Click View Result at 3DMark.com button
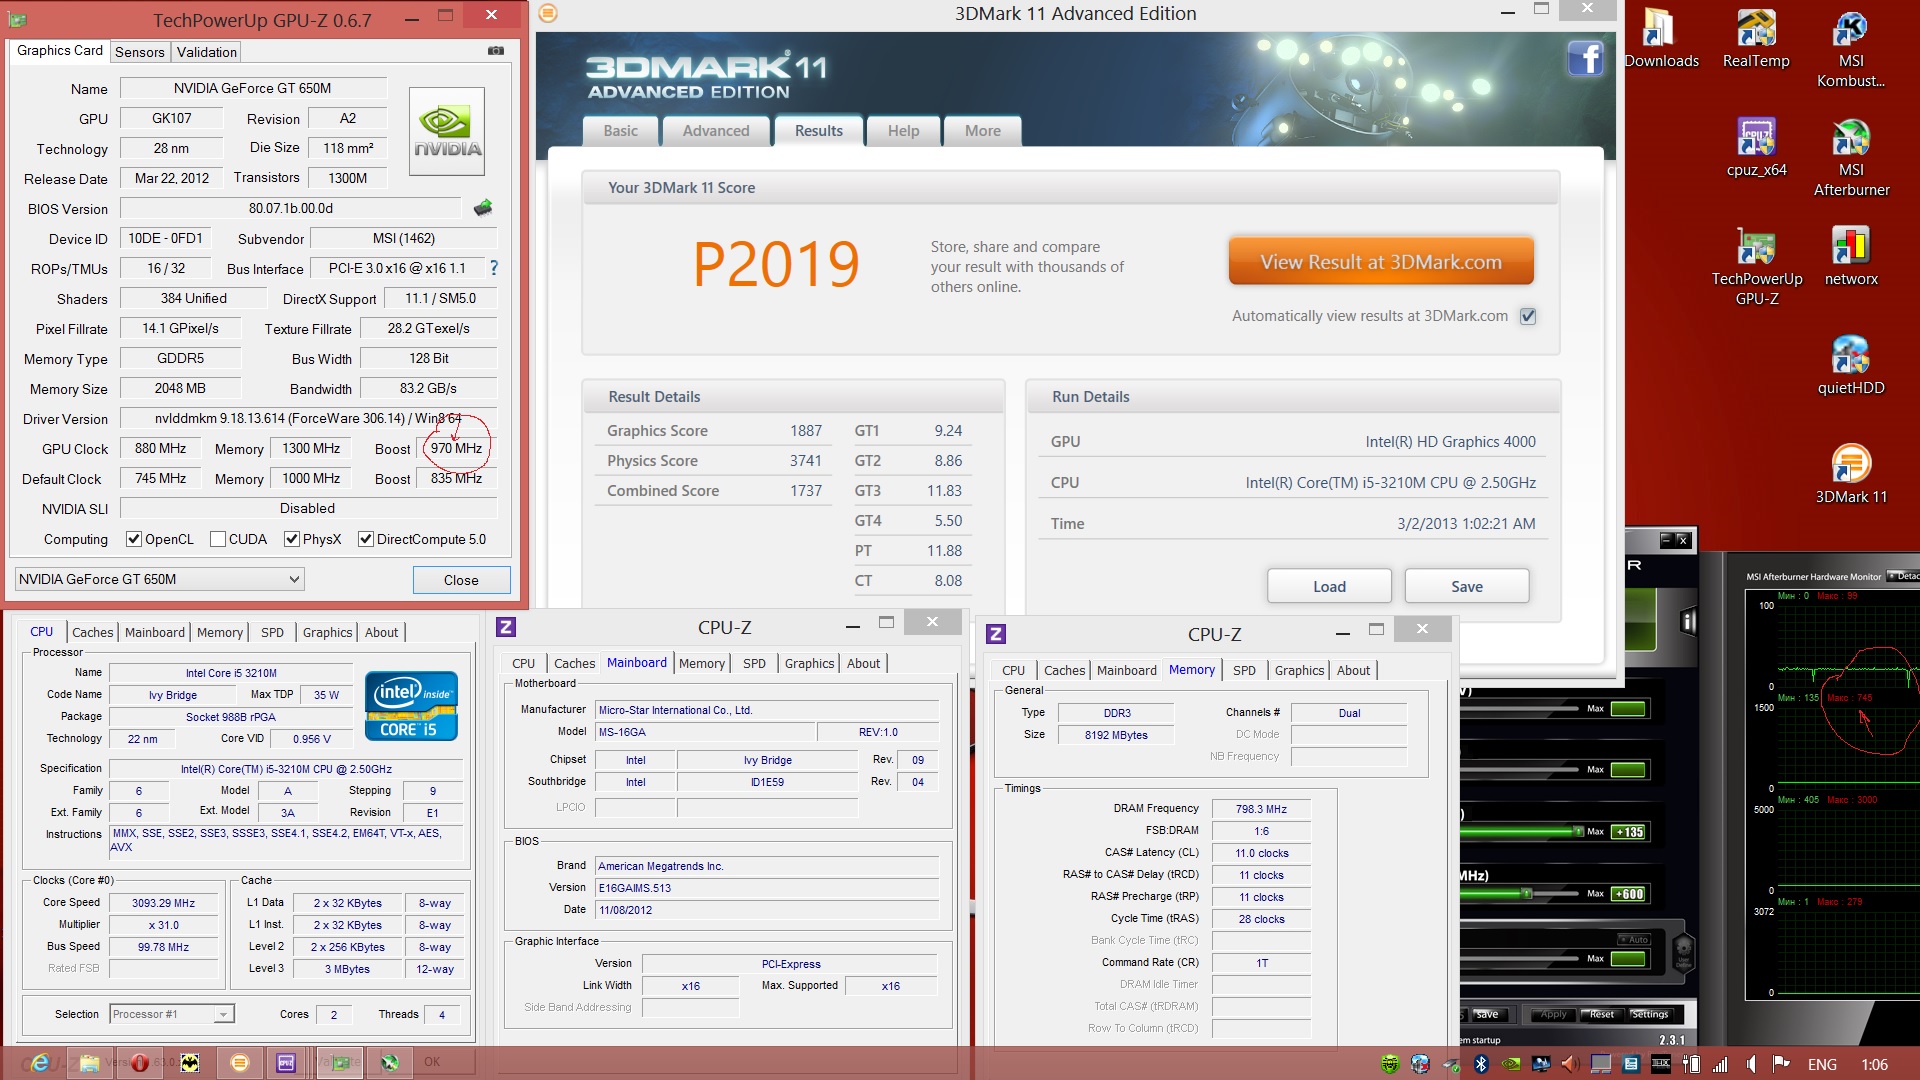Viewport: 1920px width, 1080px height. coord(1381,262)
